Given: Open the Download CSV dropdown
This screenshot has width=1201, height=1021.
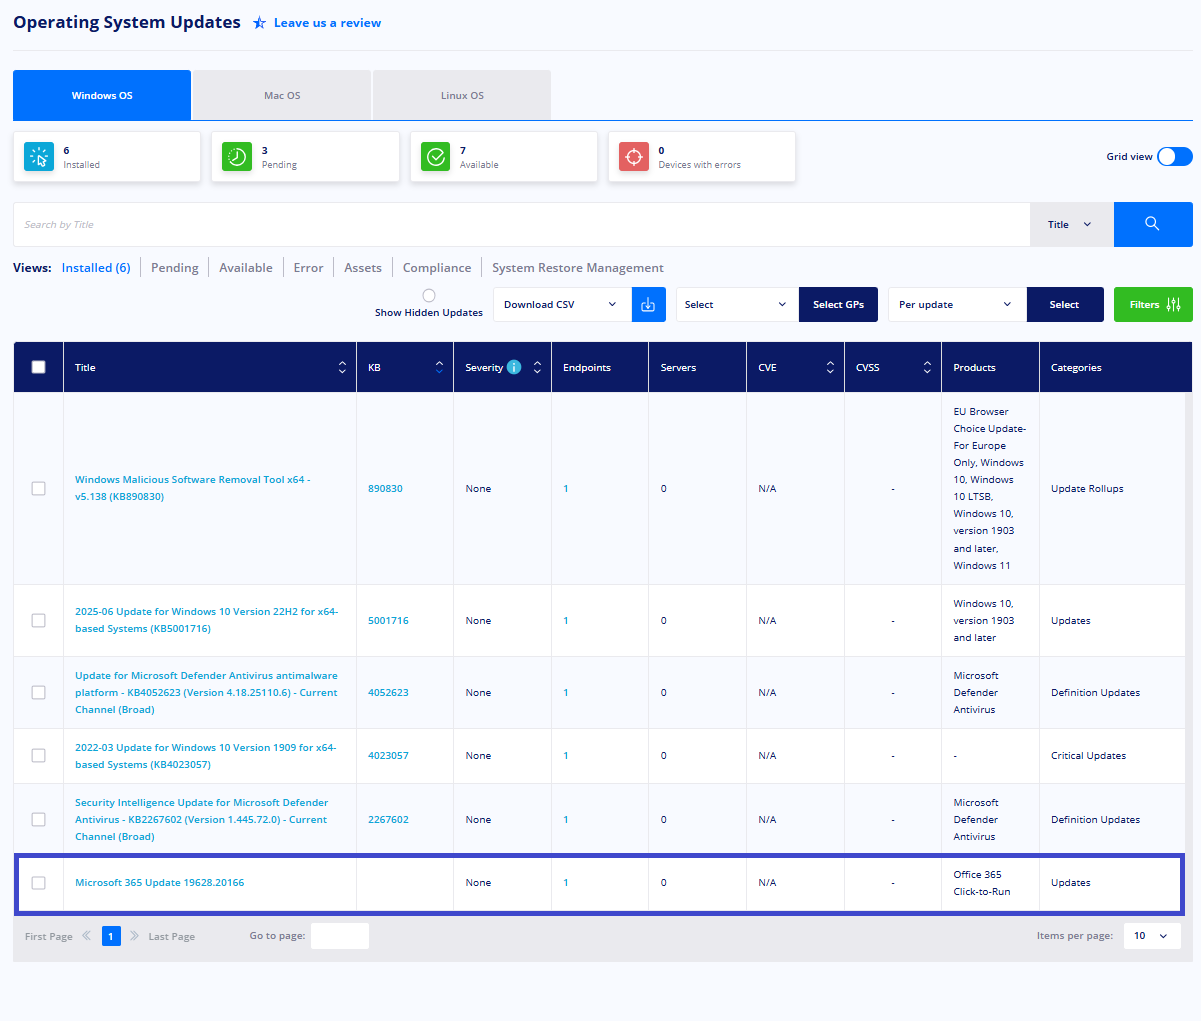Looking at the screenshot, I should 562,305.
